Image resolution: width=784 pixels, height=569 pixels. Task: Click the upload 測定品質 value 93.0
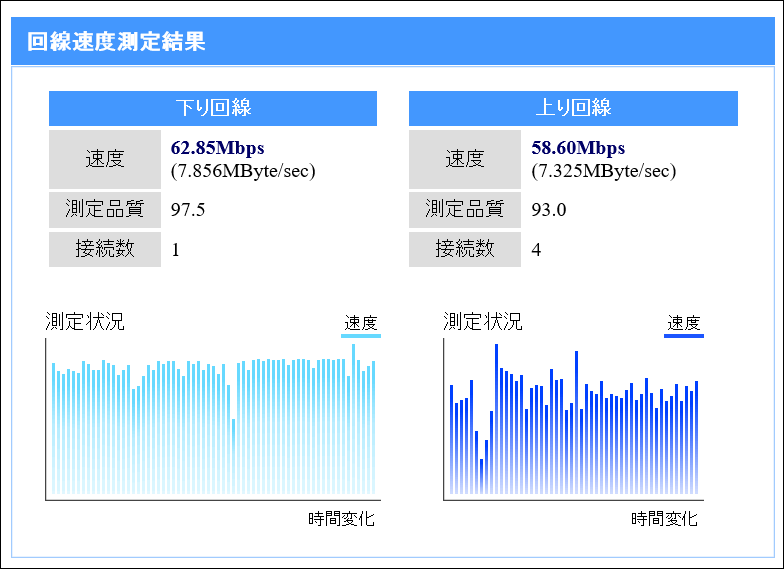[x=548, y=210]
